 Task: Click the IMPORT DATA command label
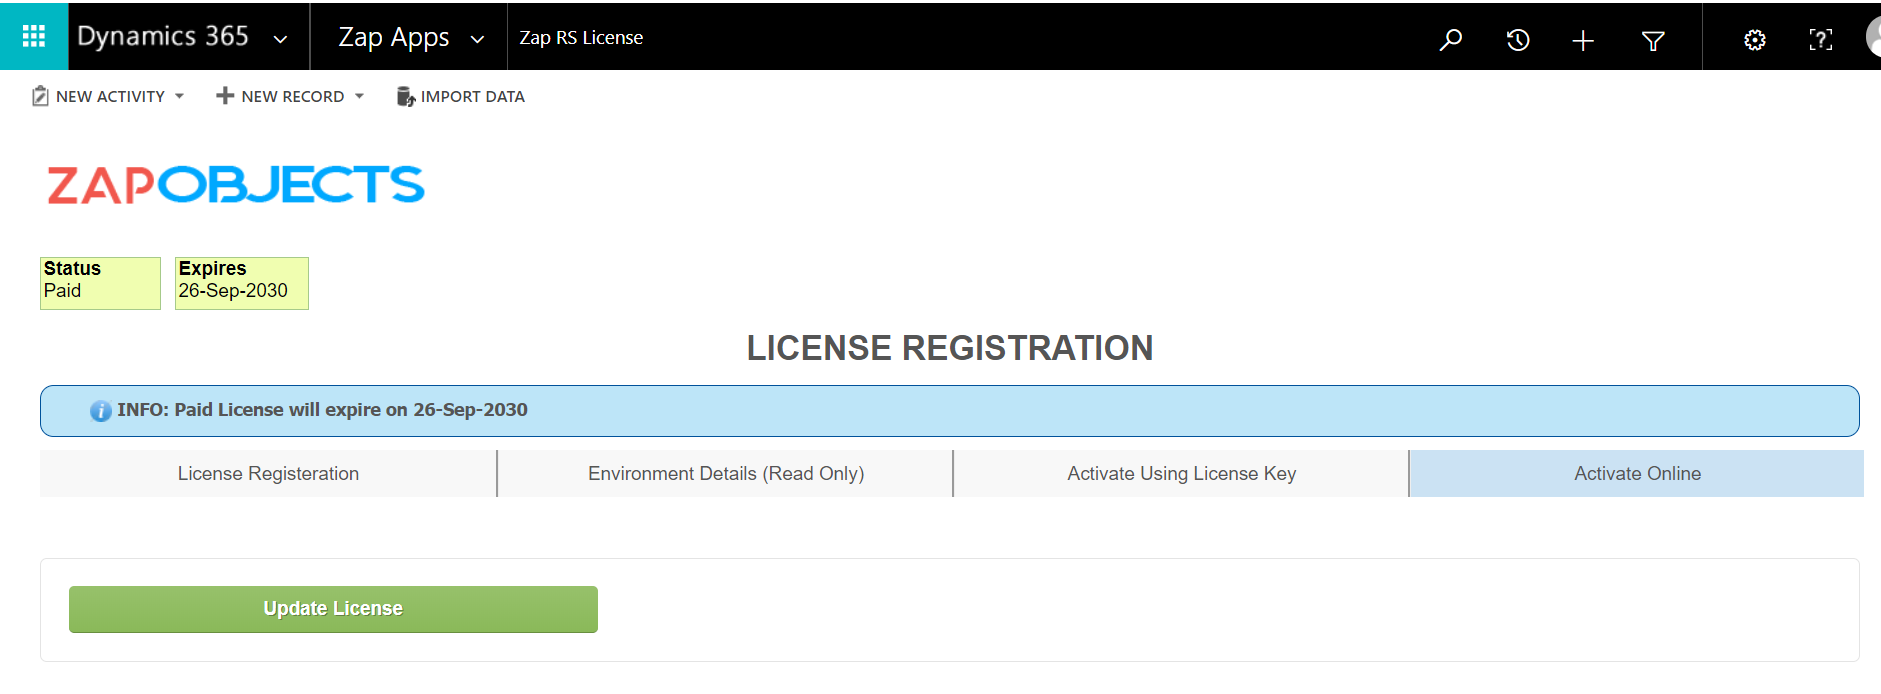click(473, 97)
